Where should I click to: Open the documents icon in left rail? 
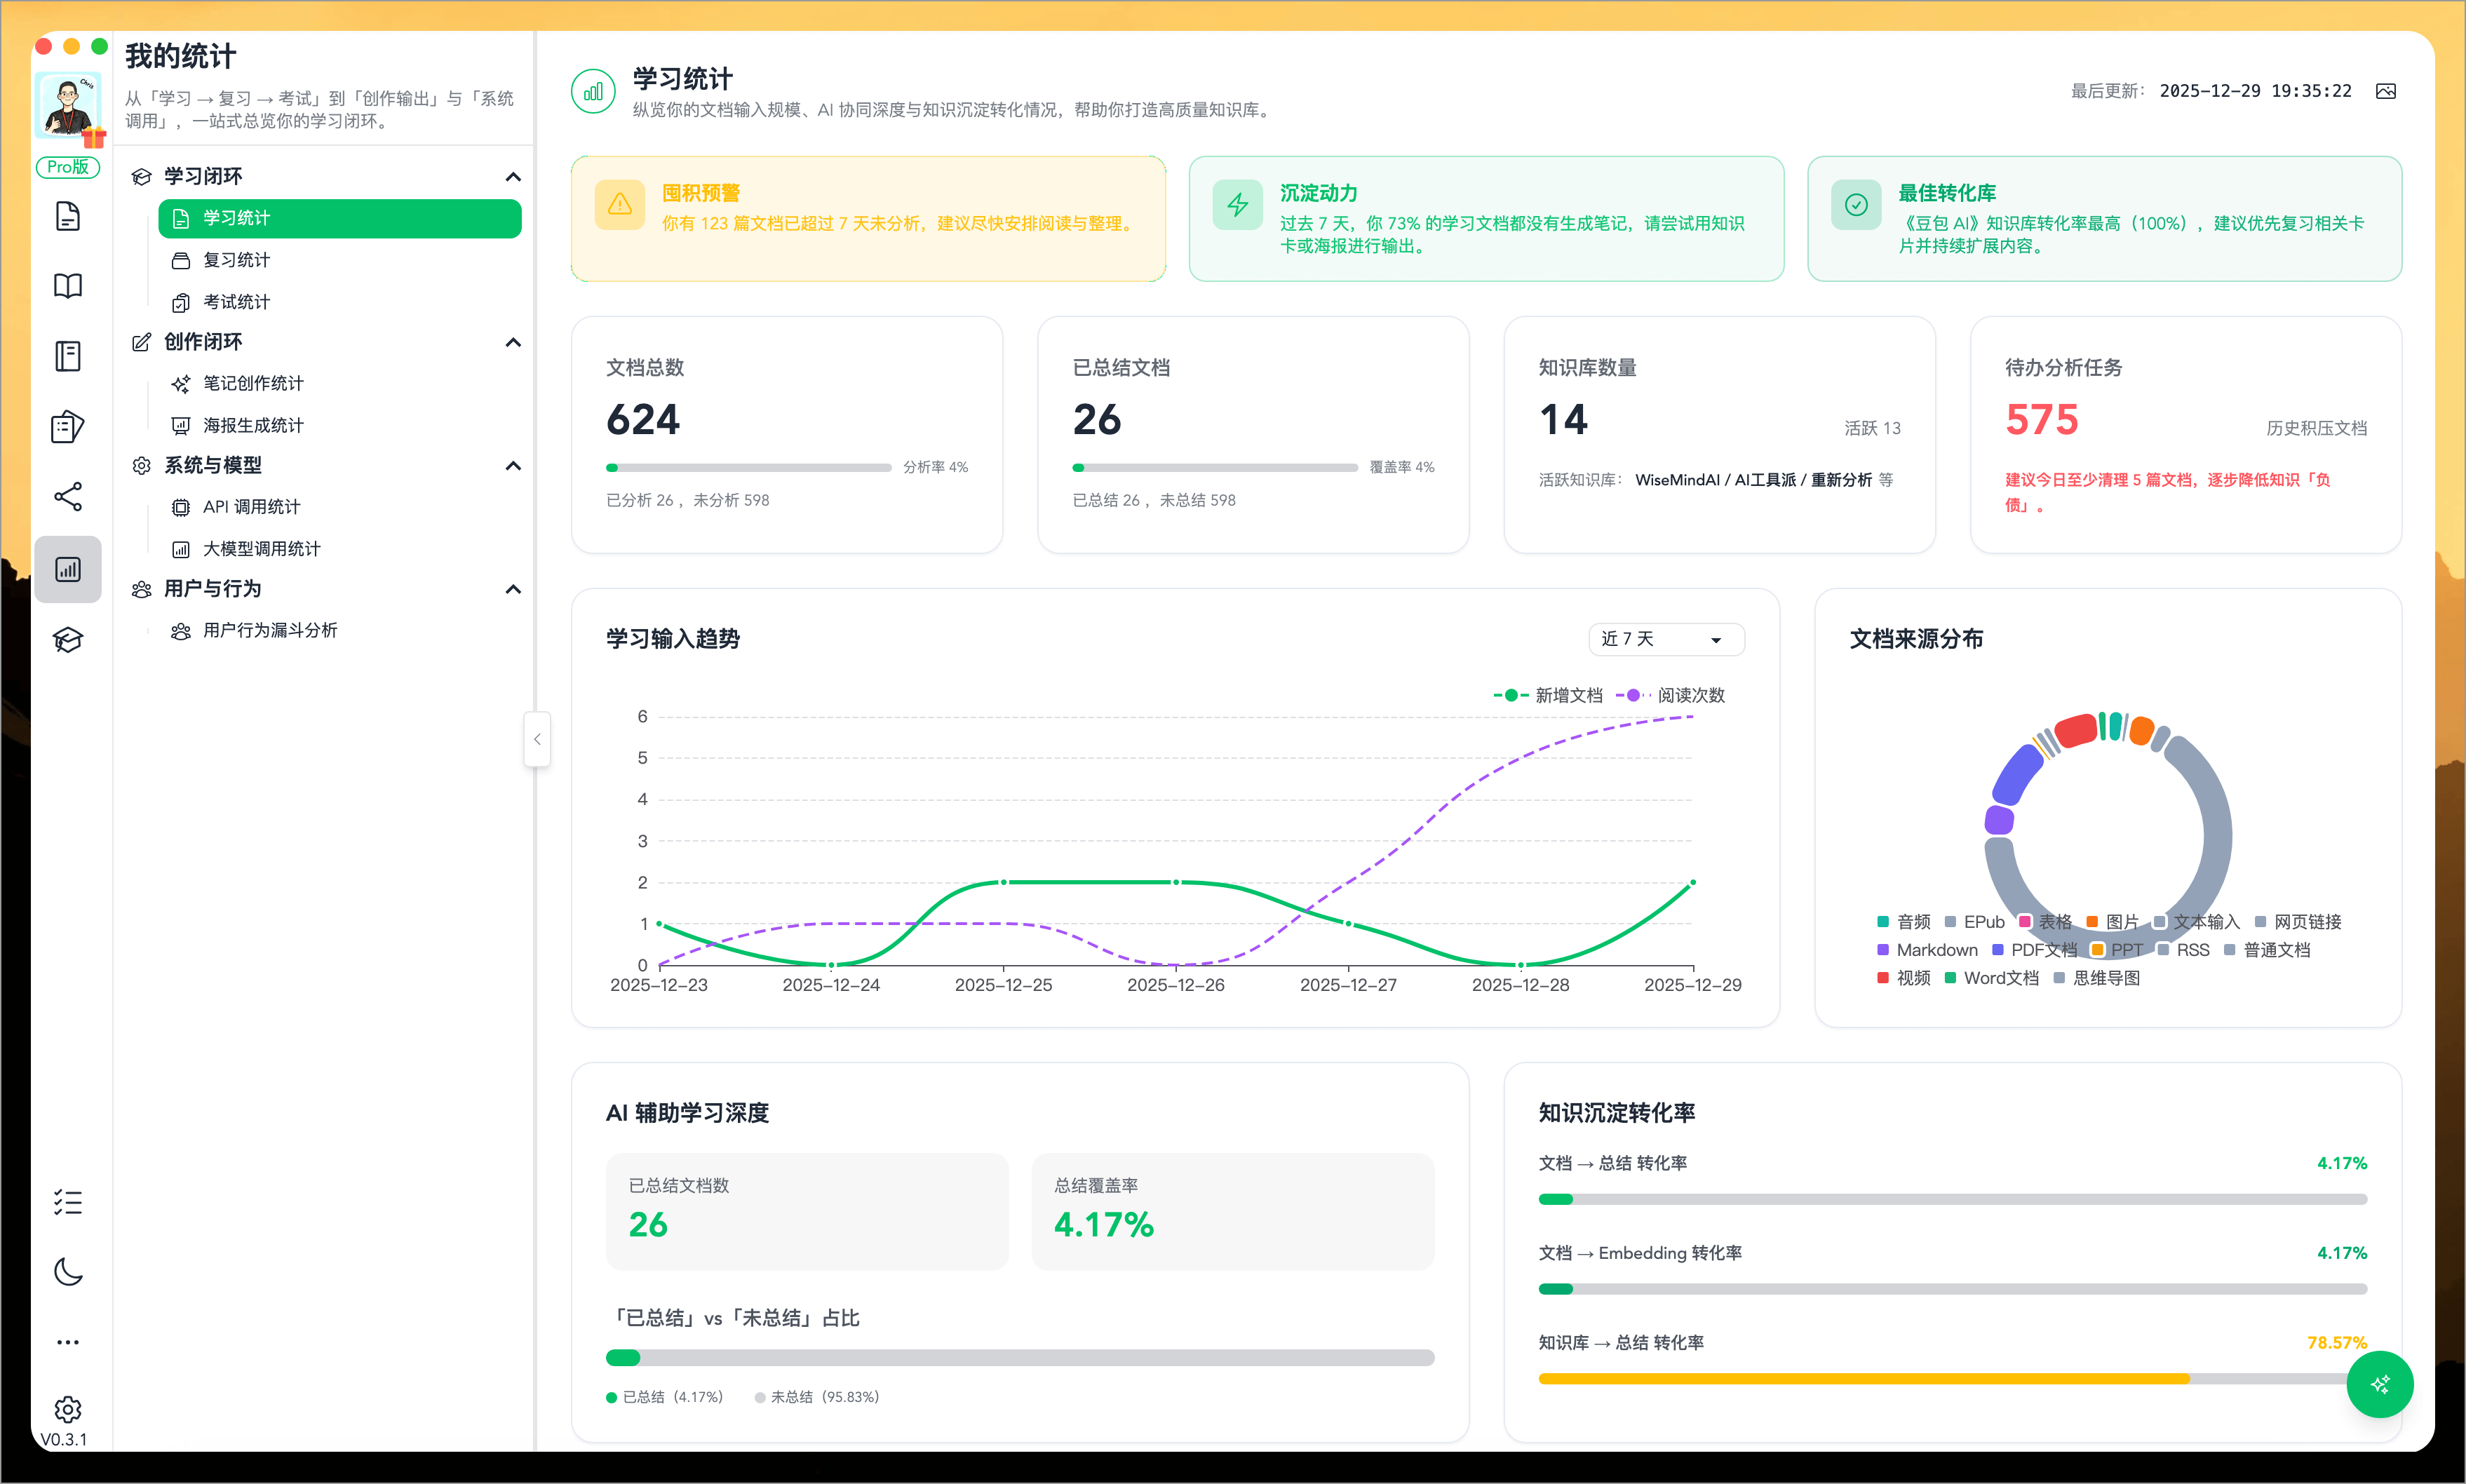(68, 217)
